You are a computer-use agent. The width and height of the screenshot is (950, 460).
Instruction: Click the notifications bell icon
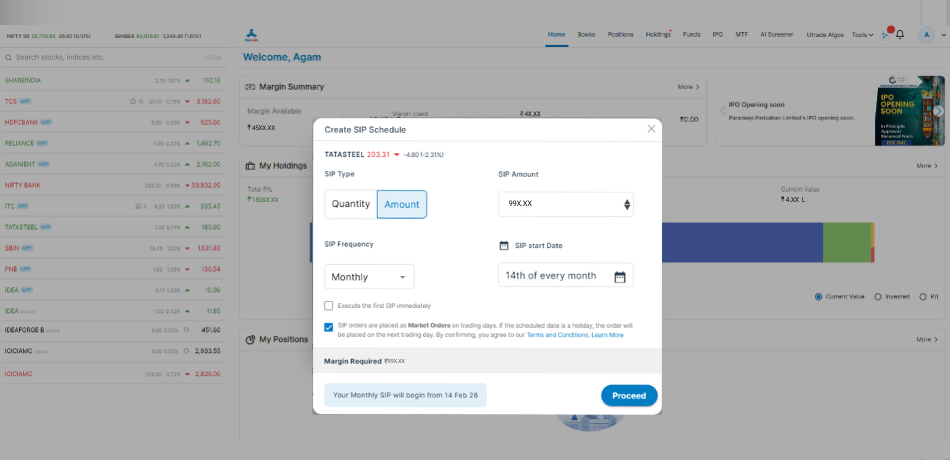(900, 35)
